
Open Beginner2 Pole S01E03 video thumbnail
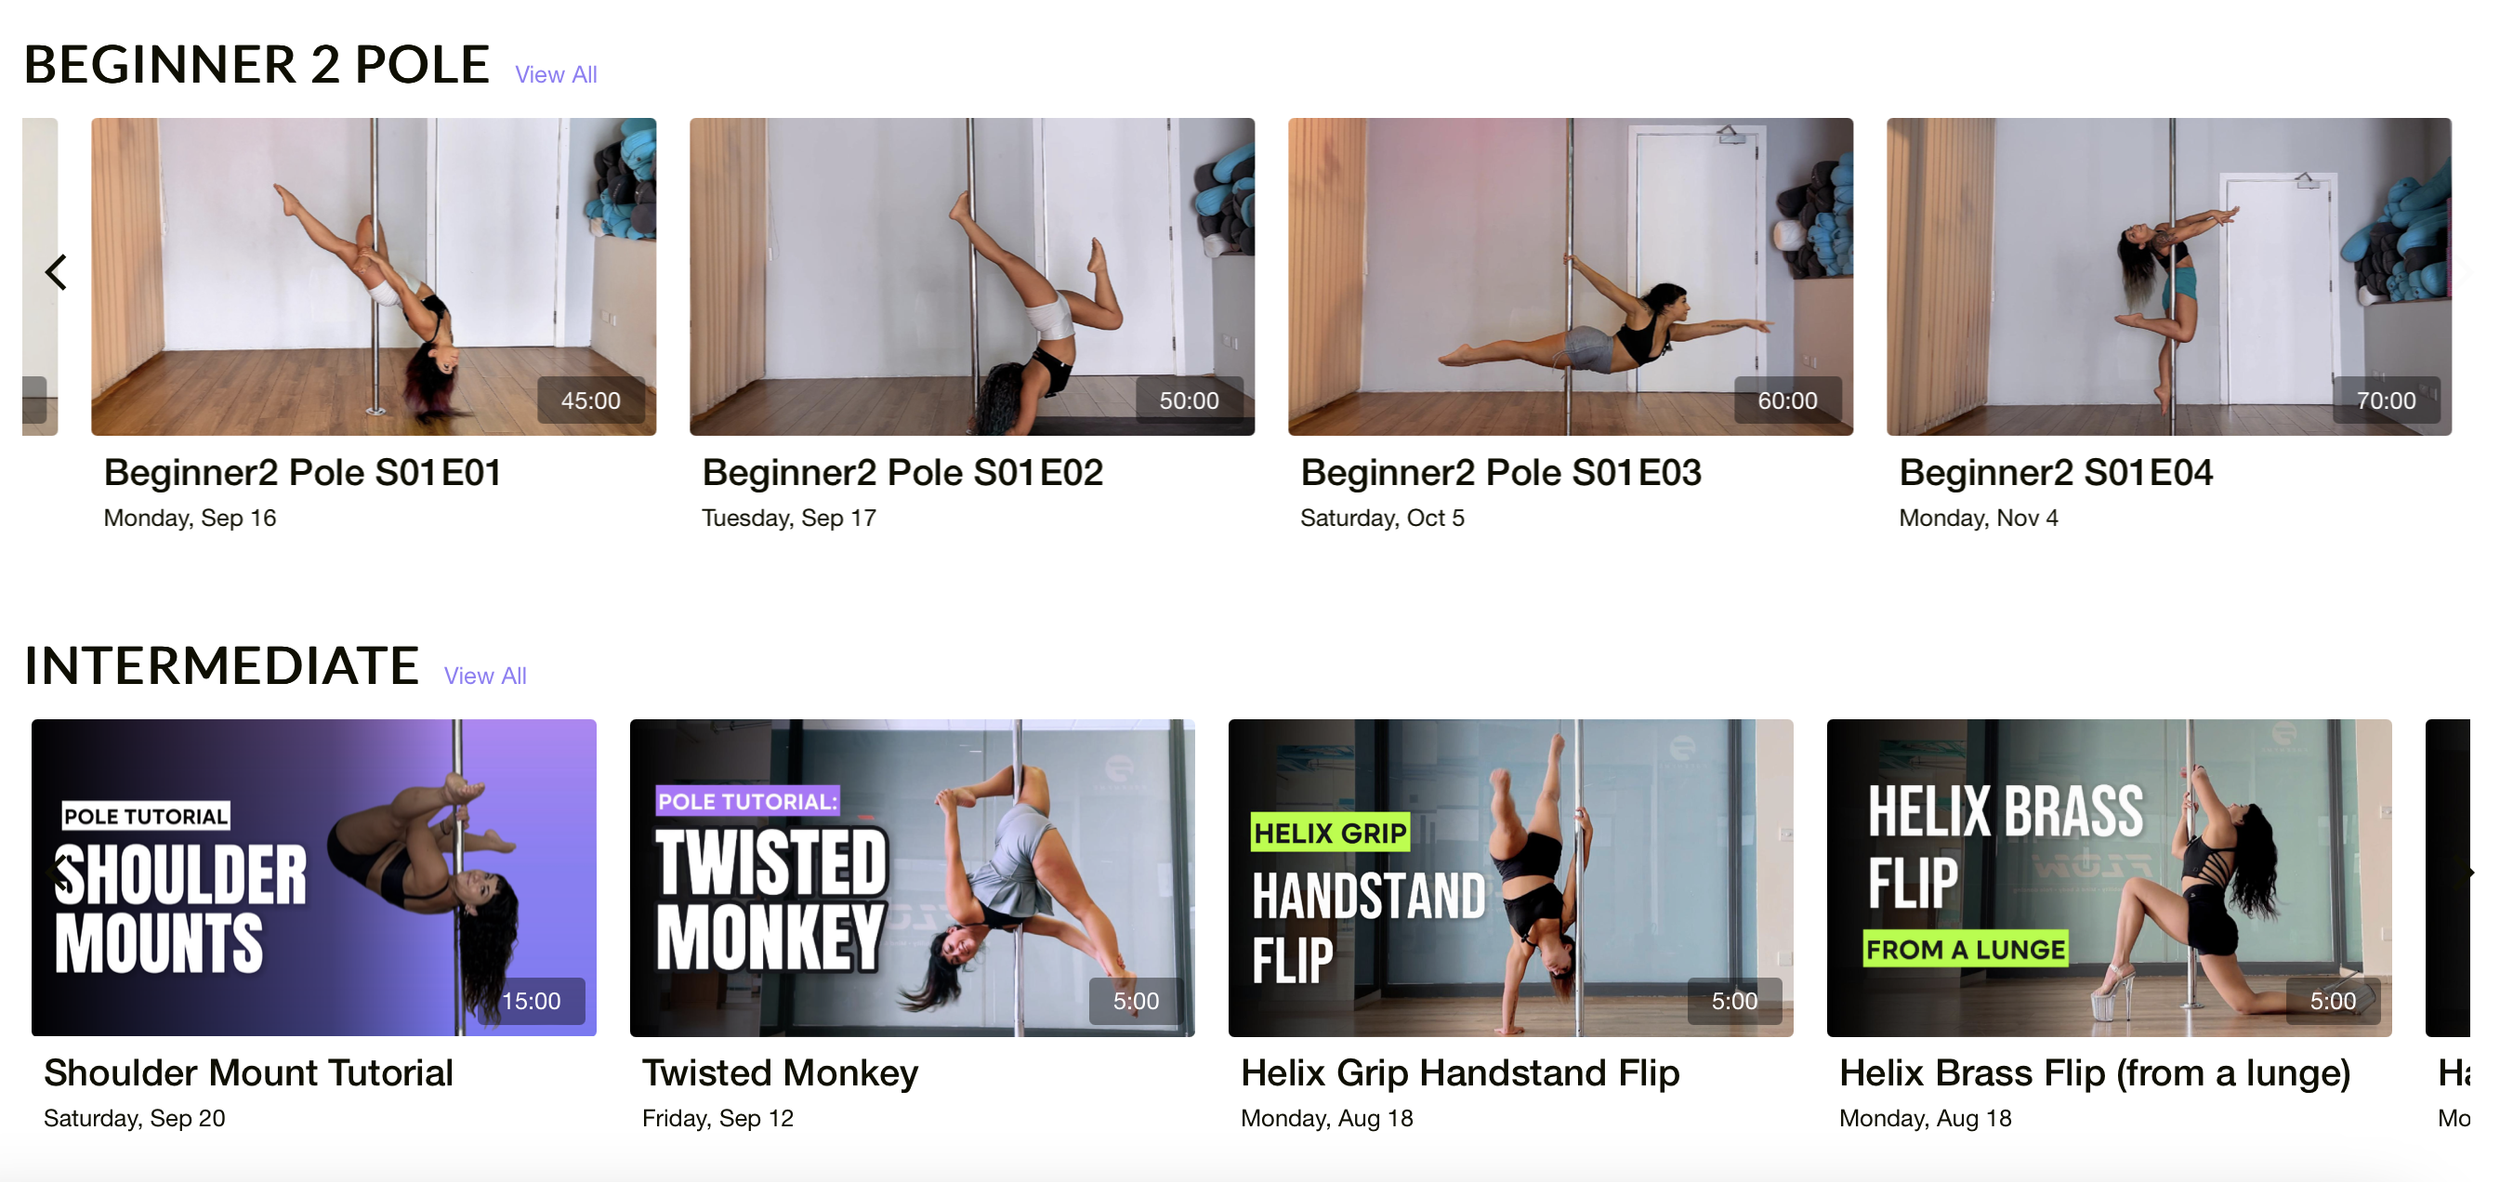tap(1570, 277)
